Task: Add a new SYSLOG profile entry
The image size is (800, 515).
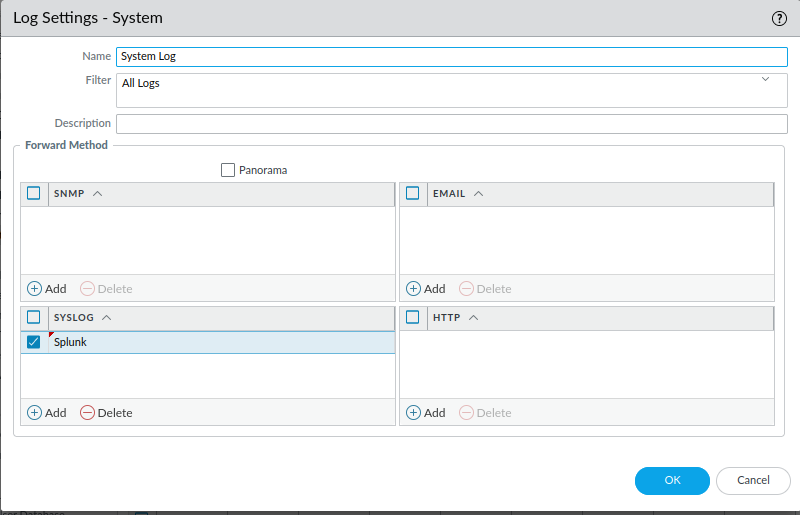Action: pyautogui.click(x=46, y=412)
